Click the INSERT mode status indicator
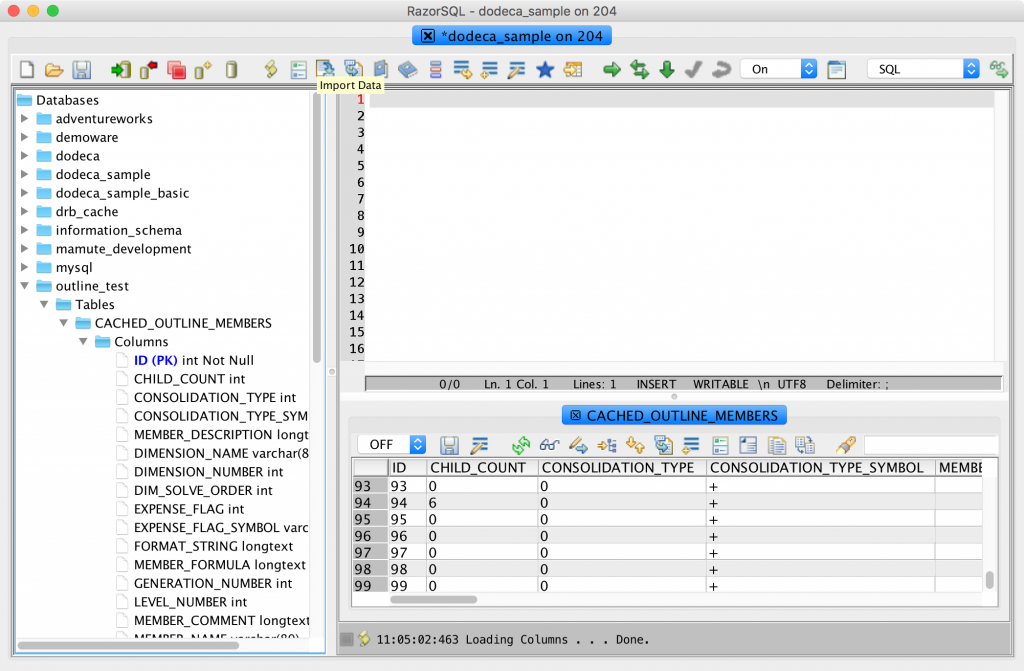Viewport: 1024px width, 671px height. point(656,384)
